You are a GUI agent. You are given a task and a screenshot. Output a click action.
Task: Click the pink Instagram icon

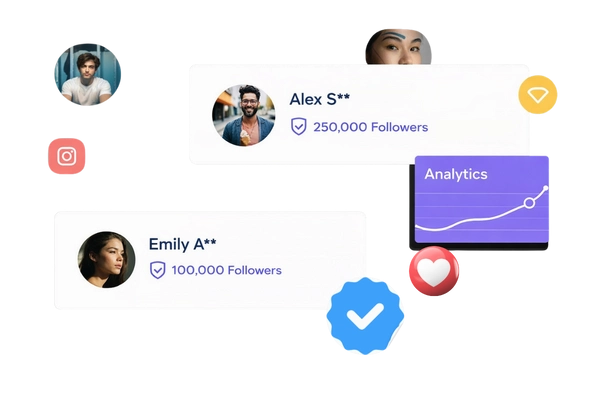point(67,156)
